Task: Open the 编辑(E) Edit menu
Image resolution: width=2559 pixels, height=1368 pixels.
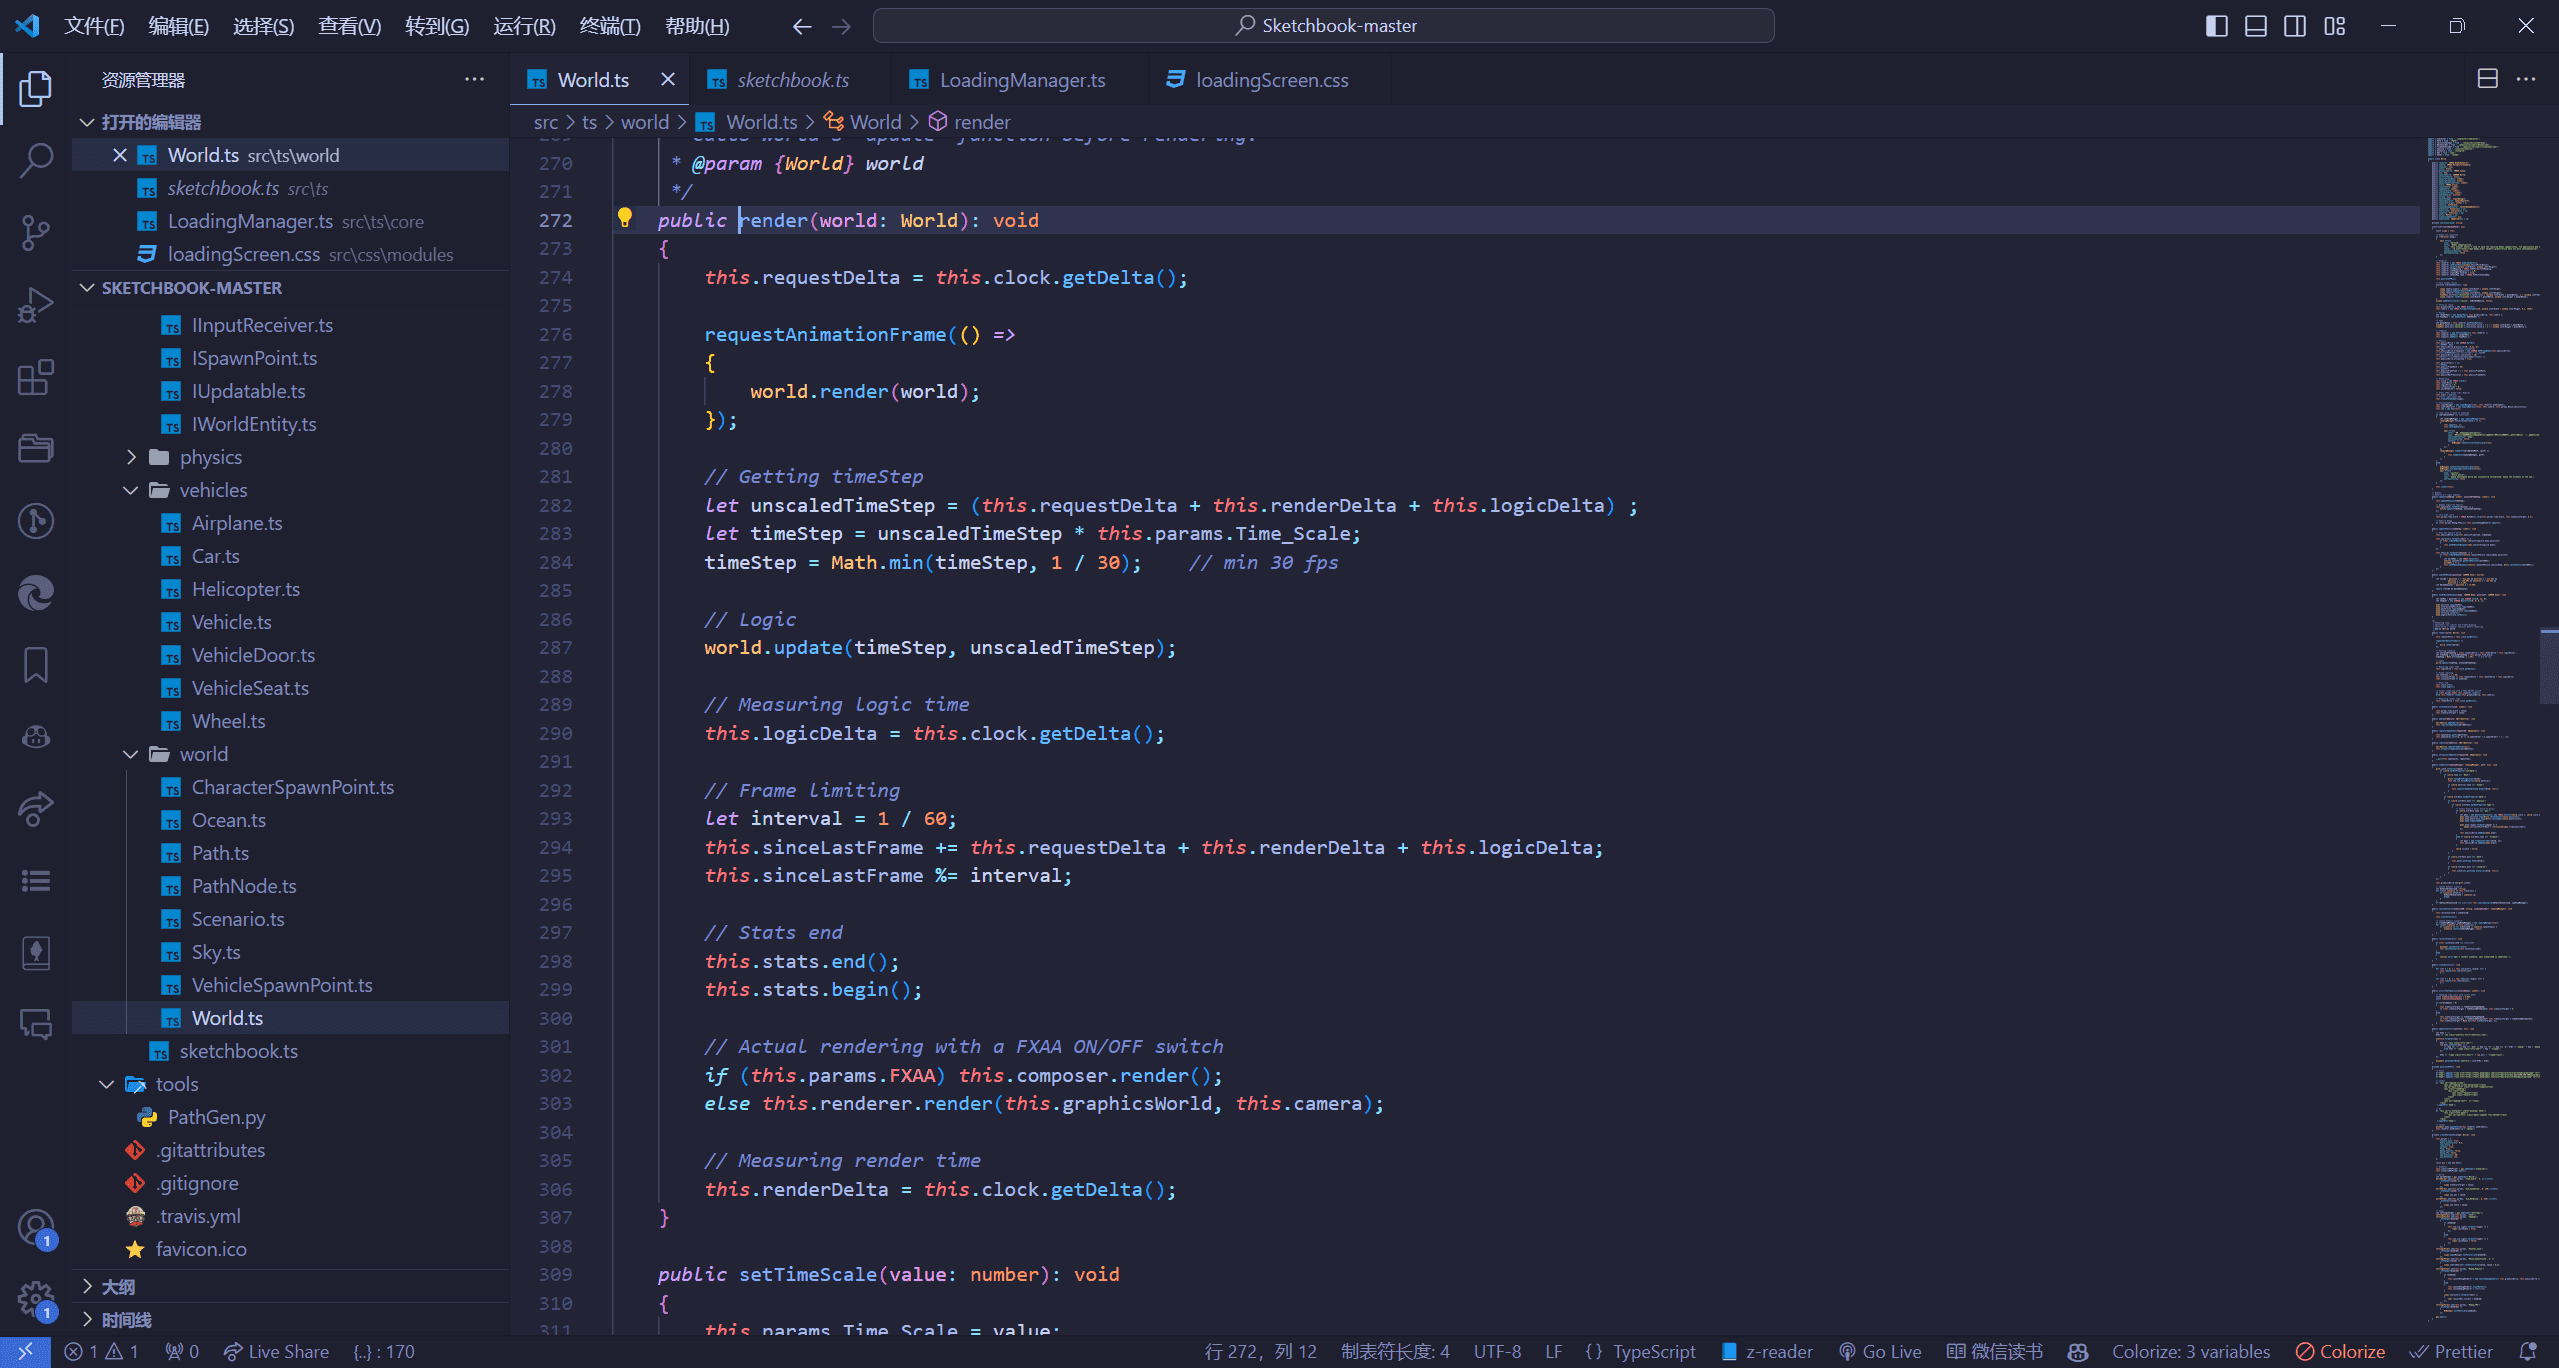Action: point(178,26)
